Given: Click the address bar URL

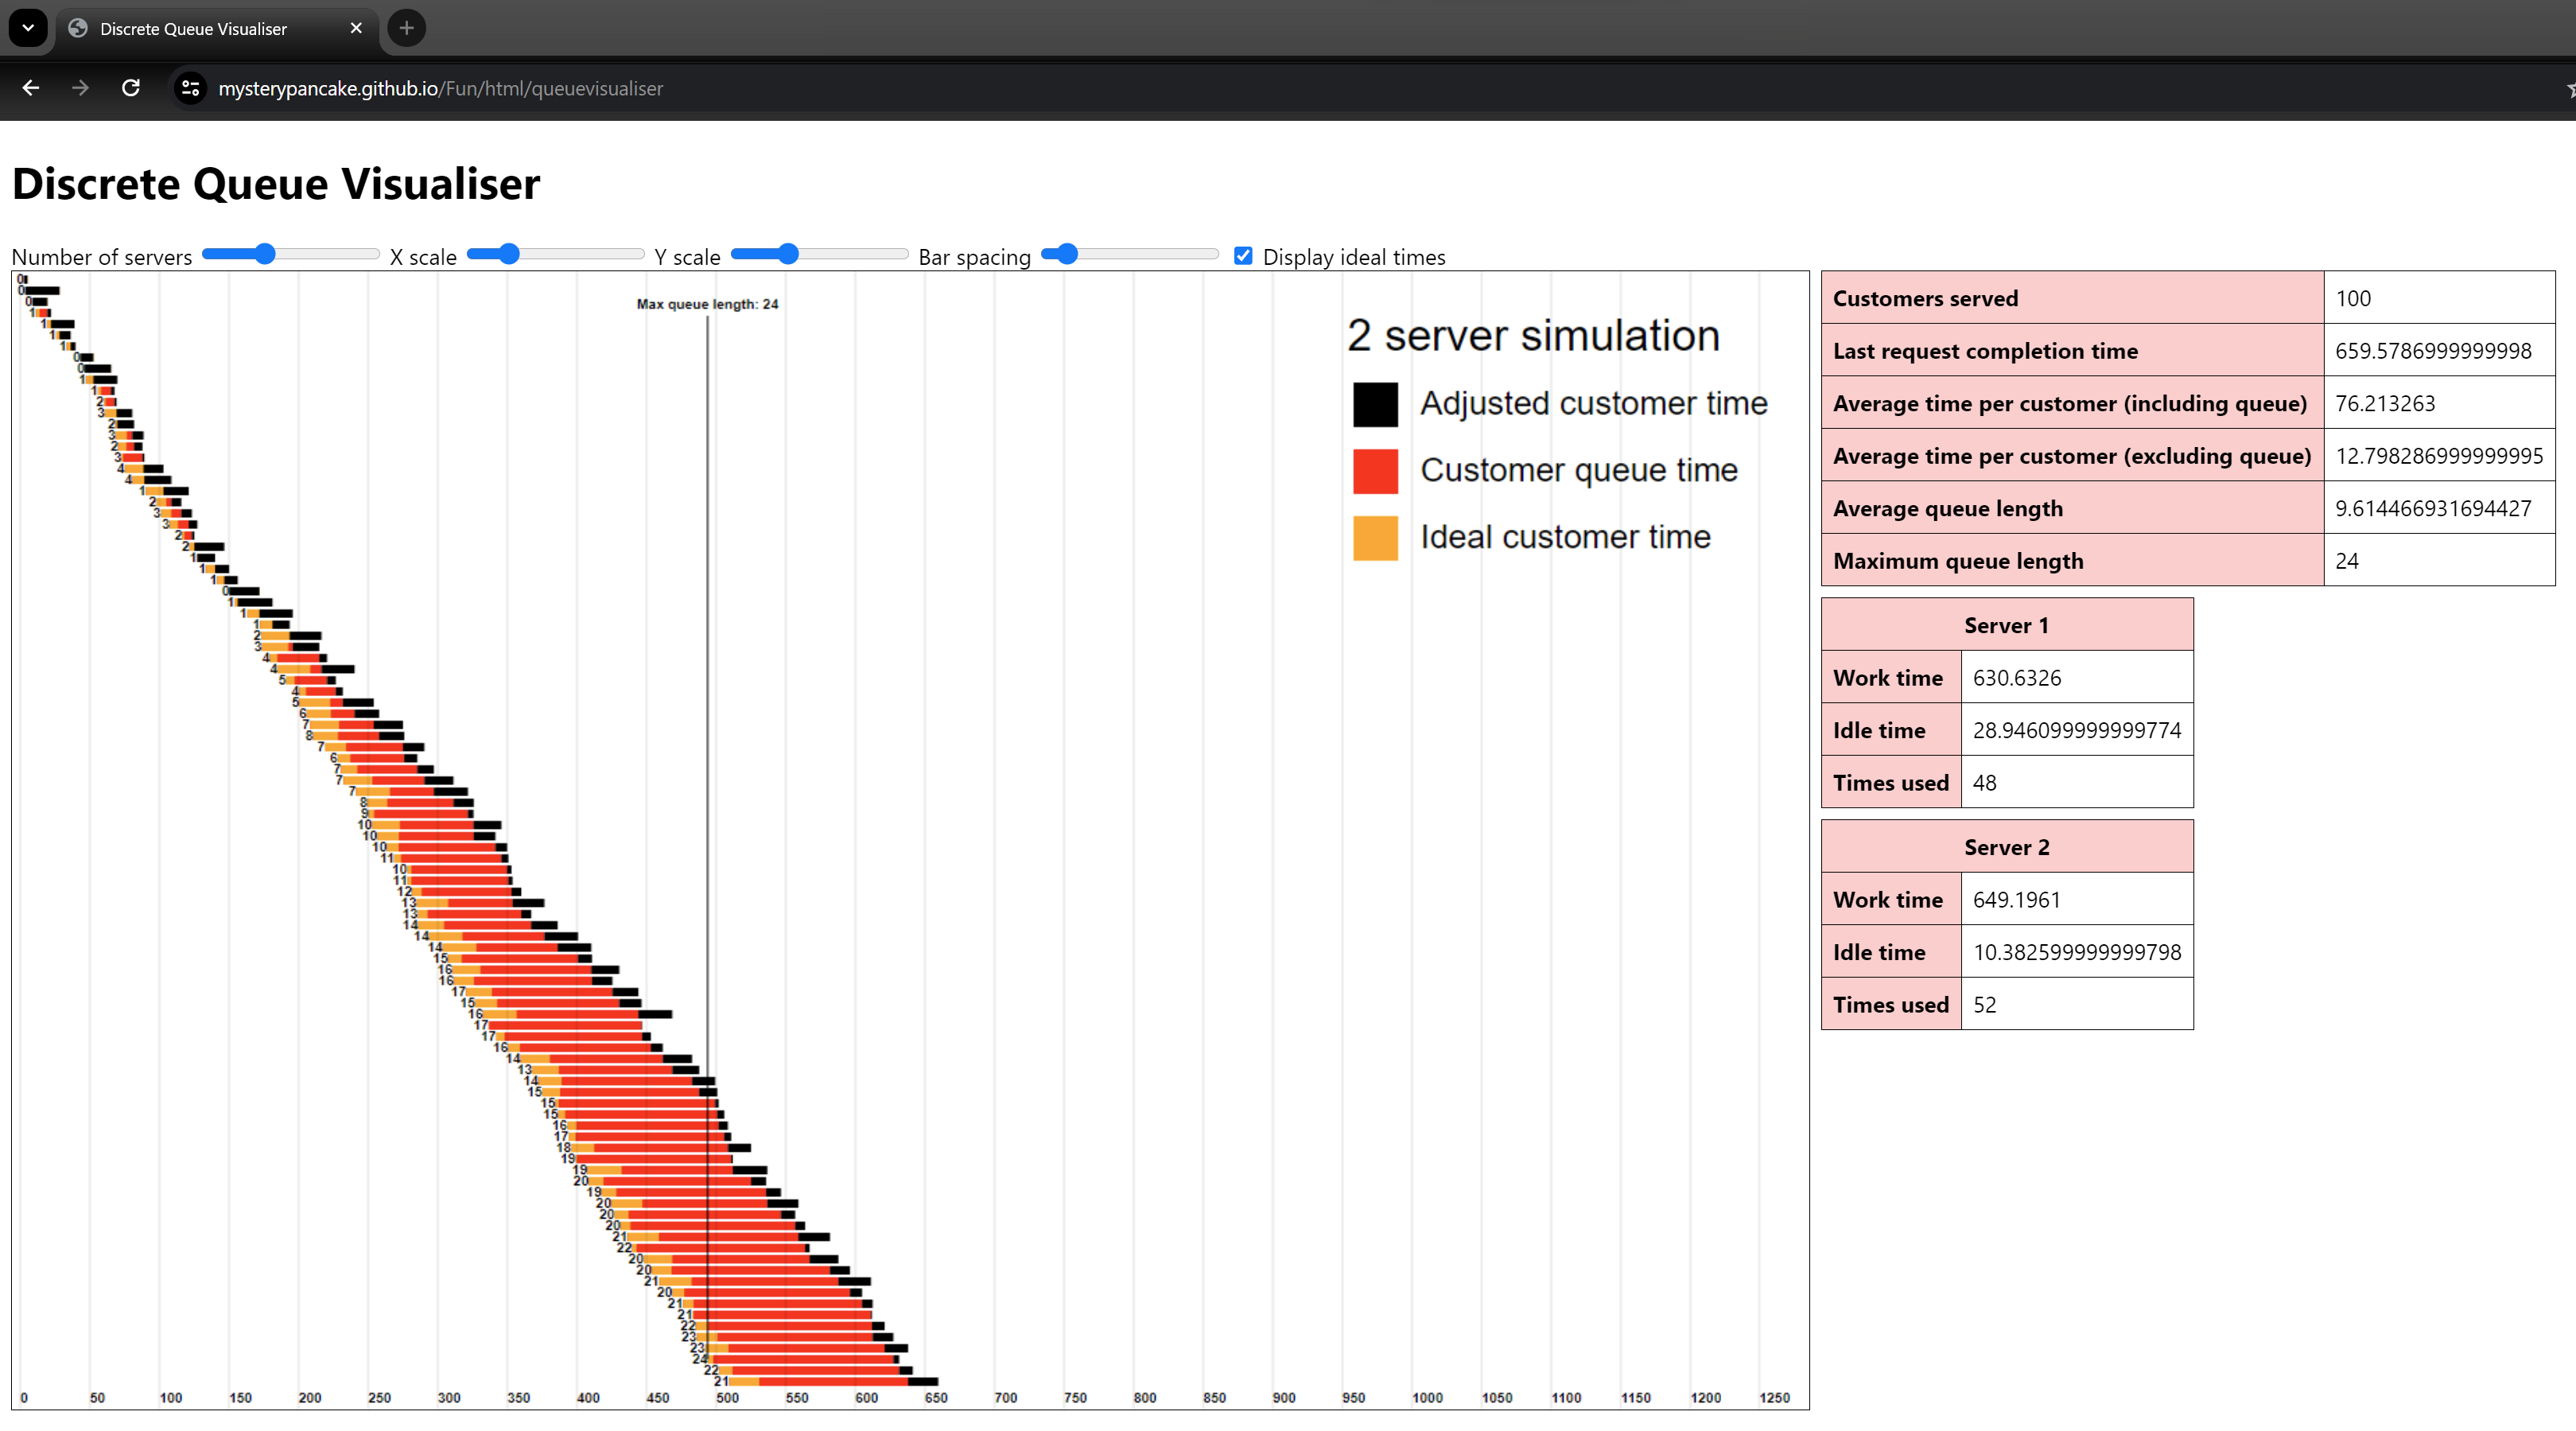Looking at the screenshot, I should [441, 88].
